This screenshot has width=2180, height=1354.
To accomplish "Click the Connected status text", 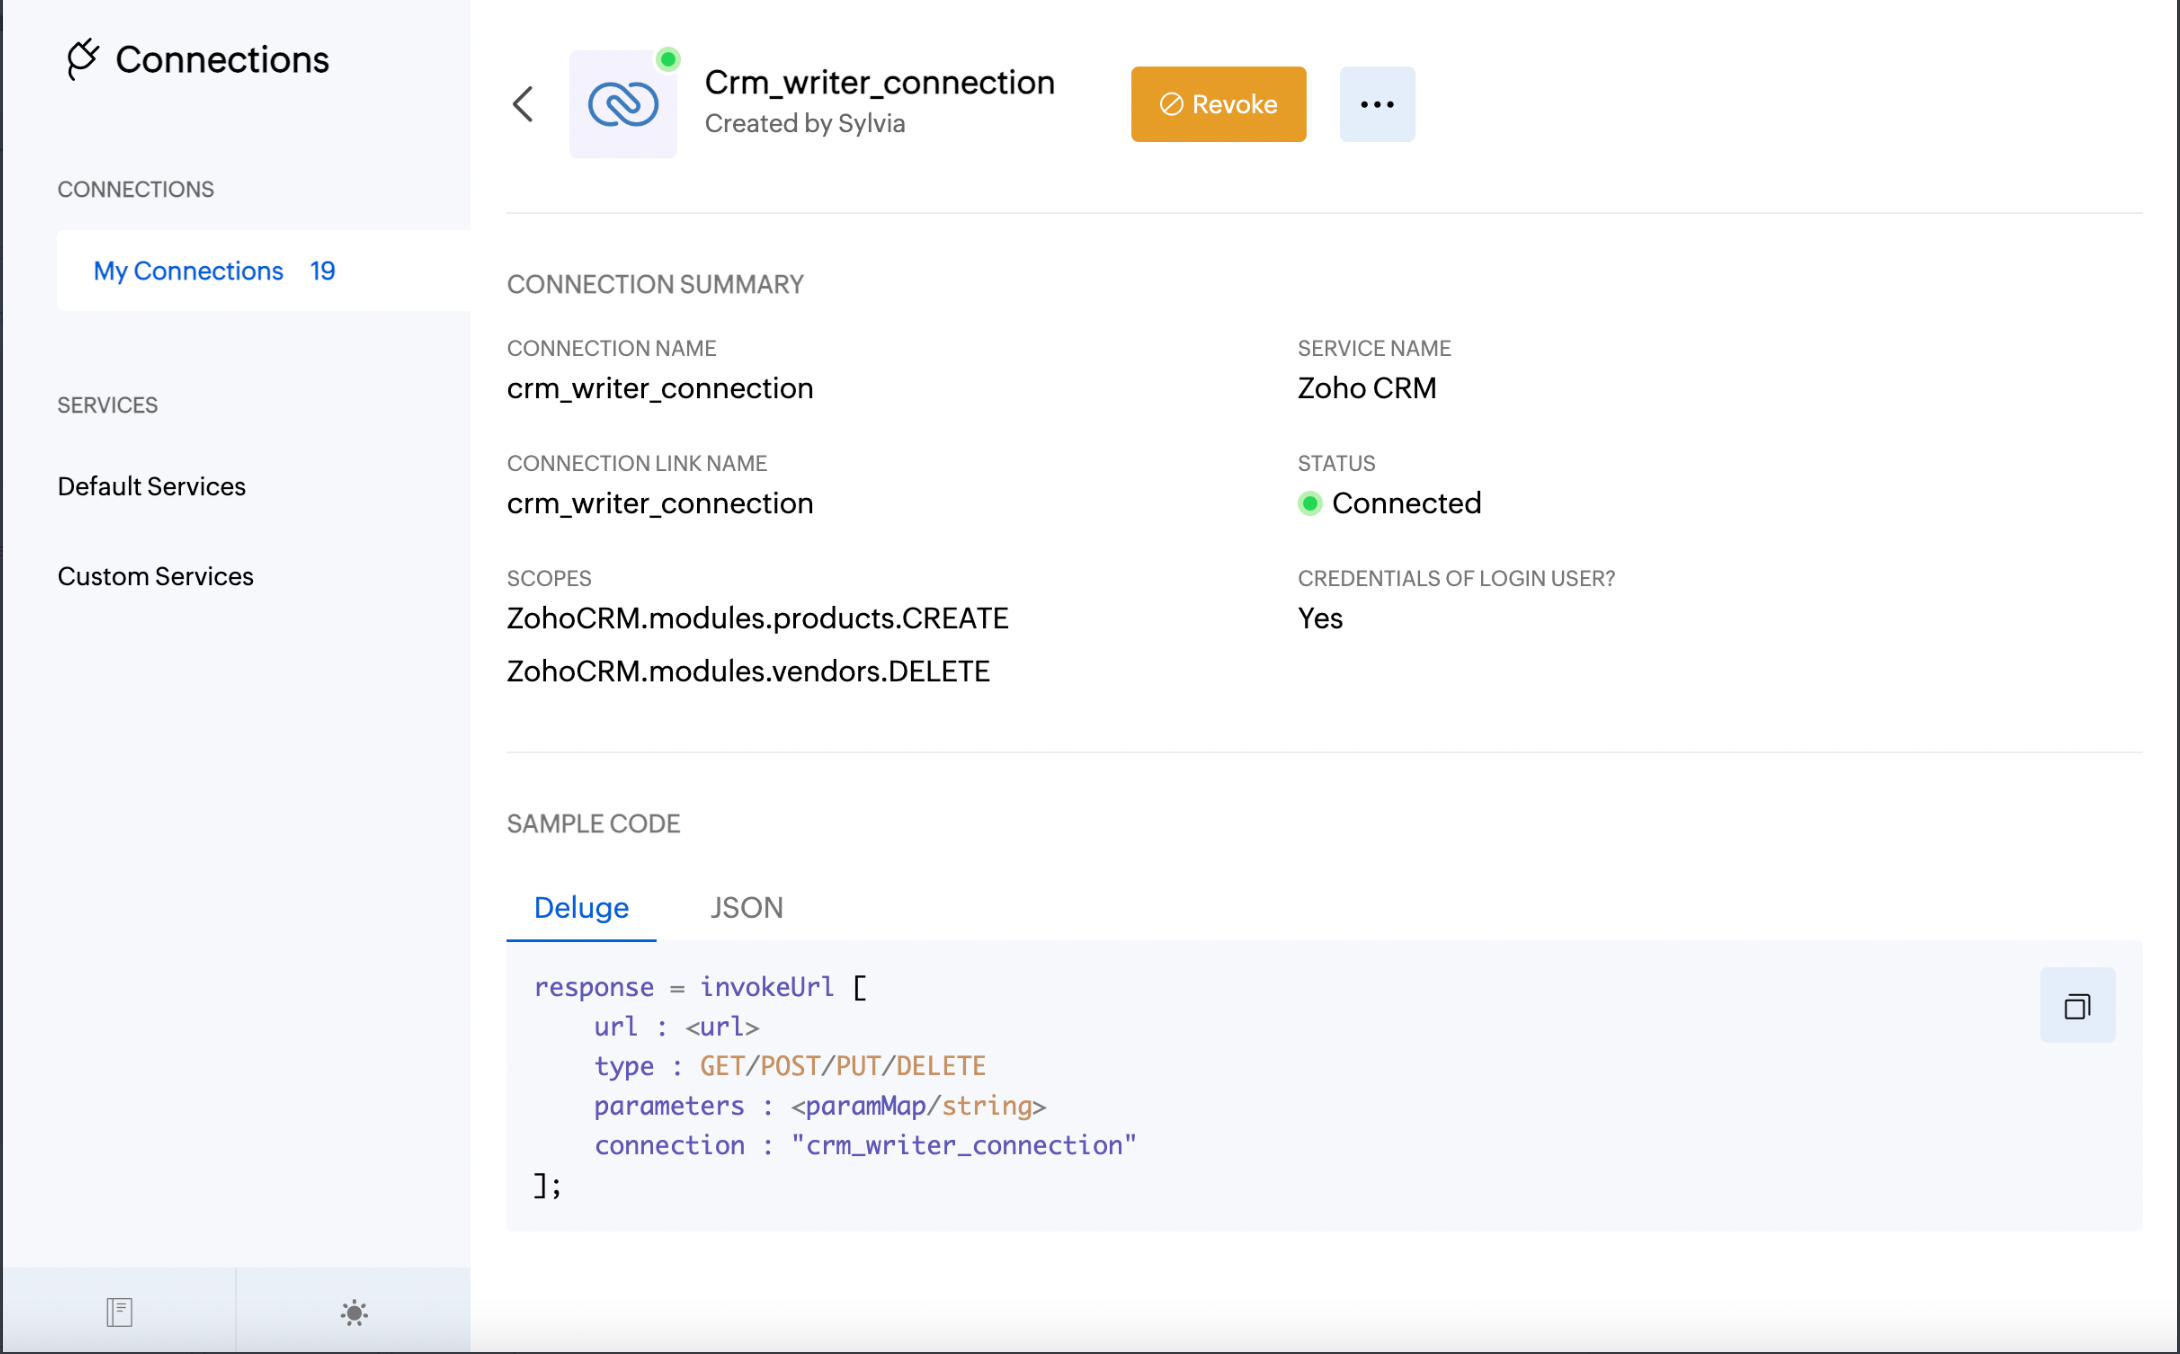I will point(1406,503).
